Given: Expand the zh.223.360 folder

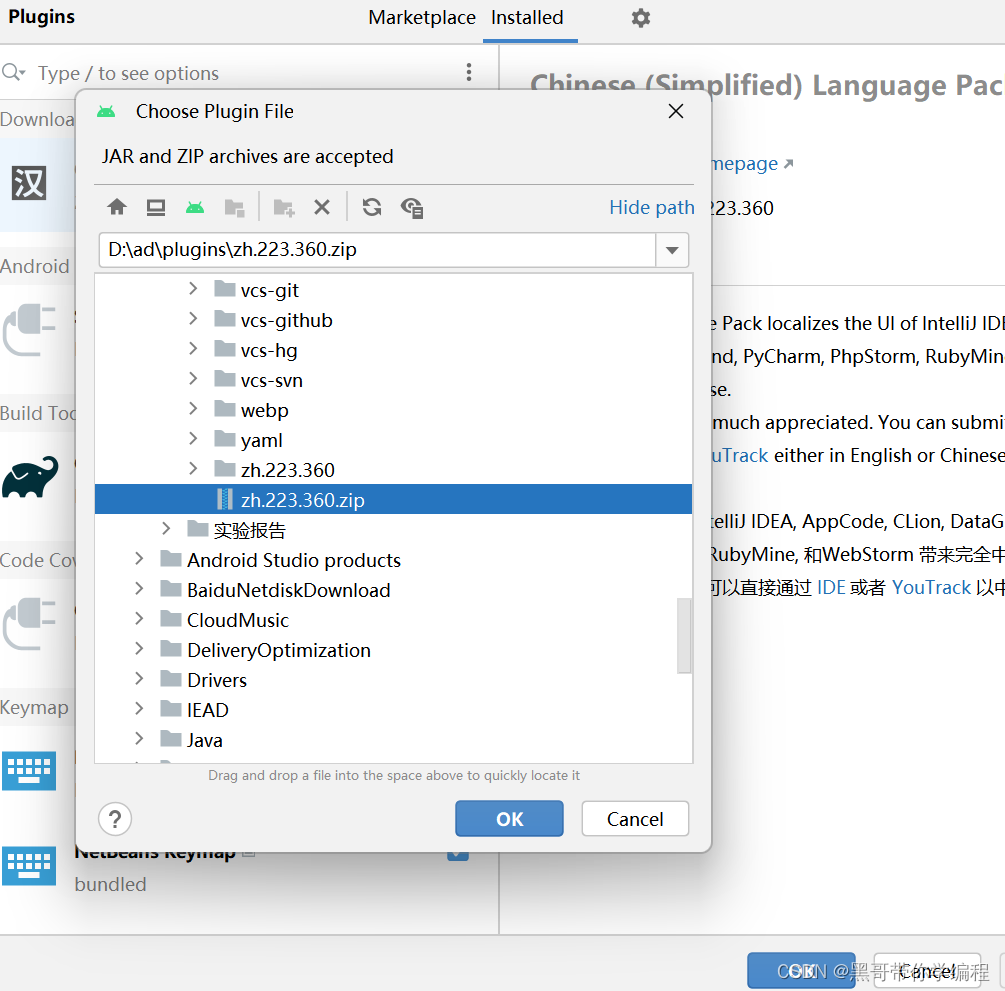Looking at the screenshot, I should pos(193,469).
